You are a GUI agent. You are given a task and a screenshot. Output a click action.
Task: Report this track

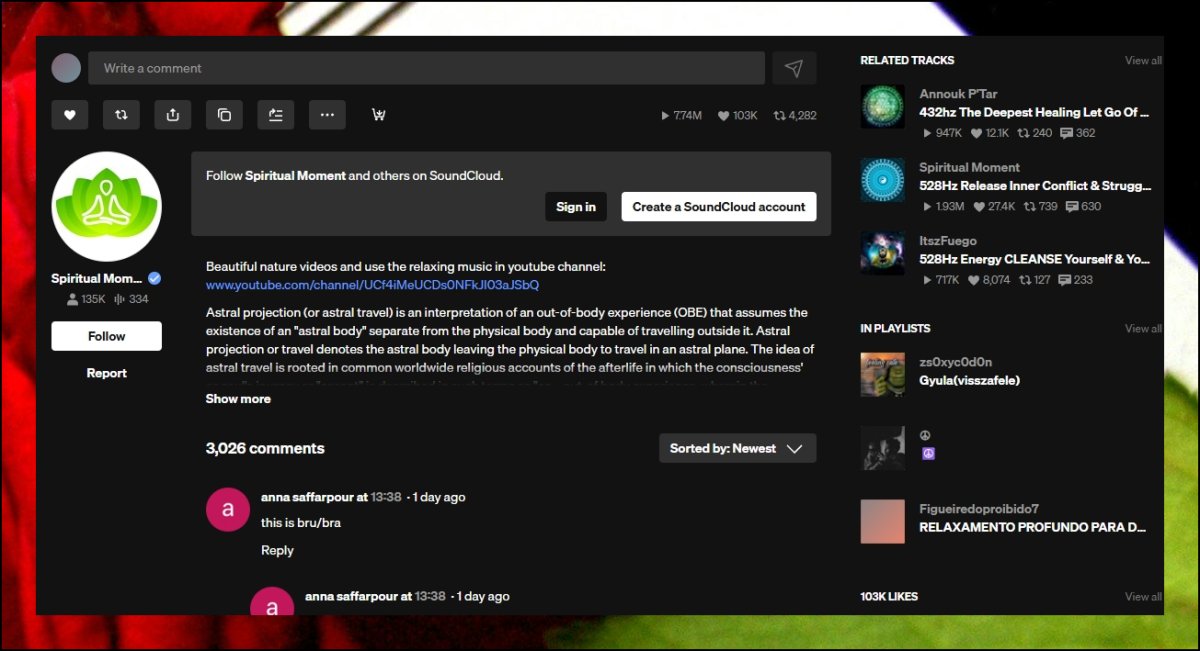click(x=106, y=373)
